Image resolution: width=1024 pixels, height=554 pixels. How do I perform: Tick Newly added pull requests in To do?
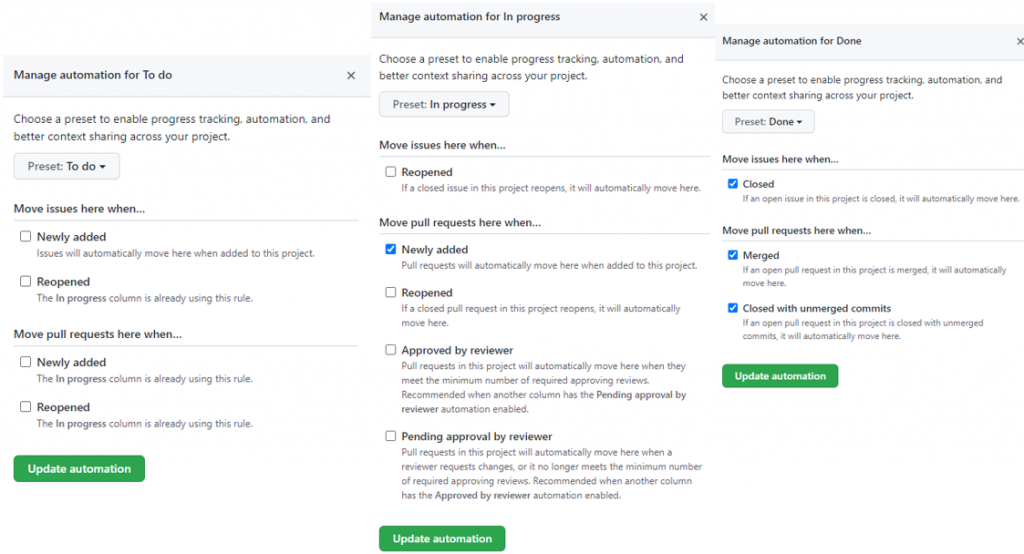pos(25,362)
